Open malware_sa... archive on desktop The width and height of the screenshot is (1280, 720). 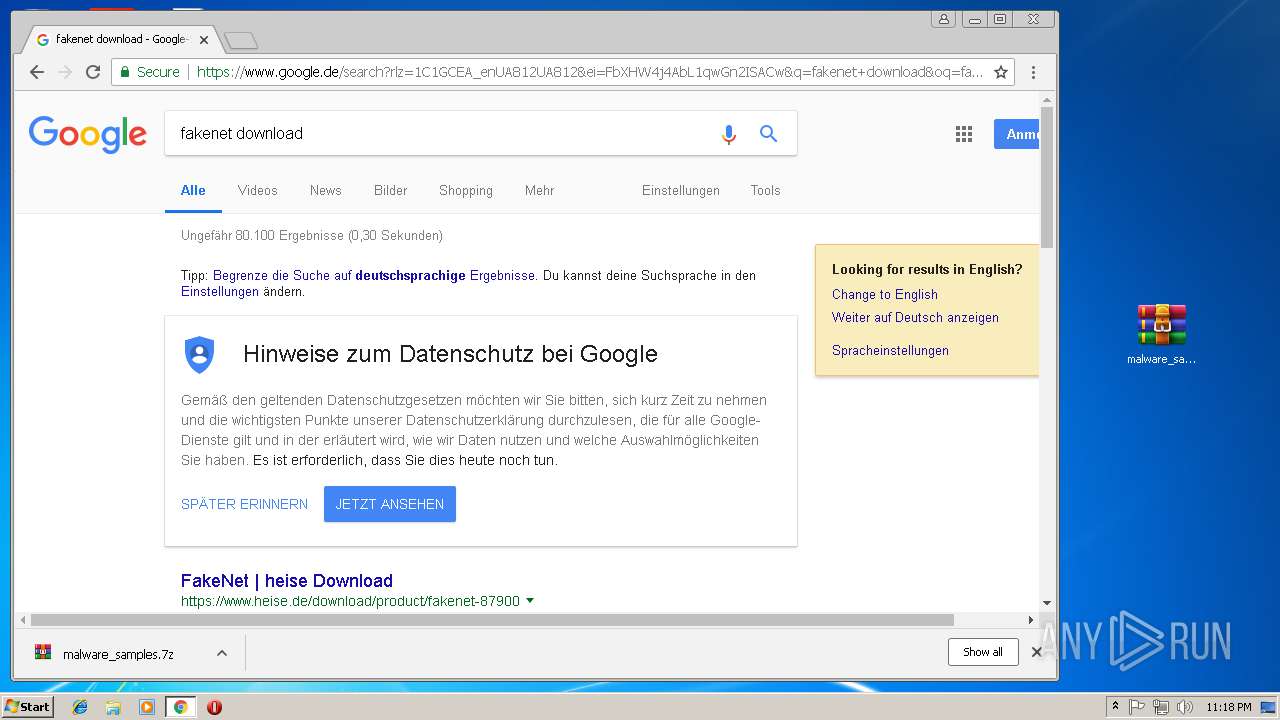point(1161,334)
